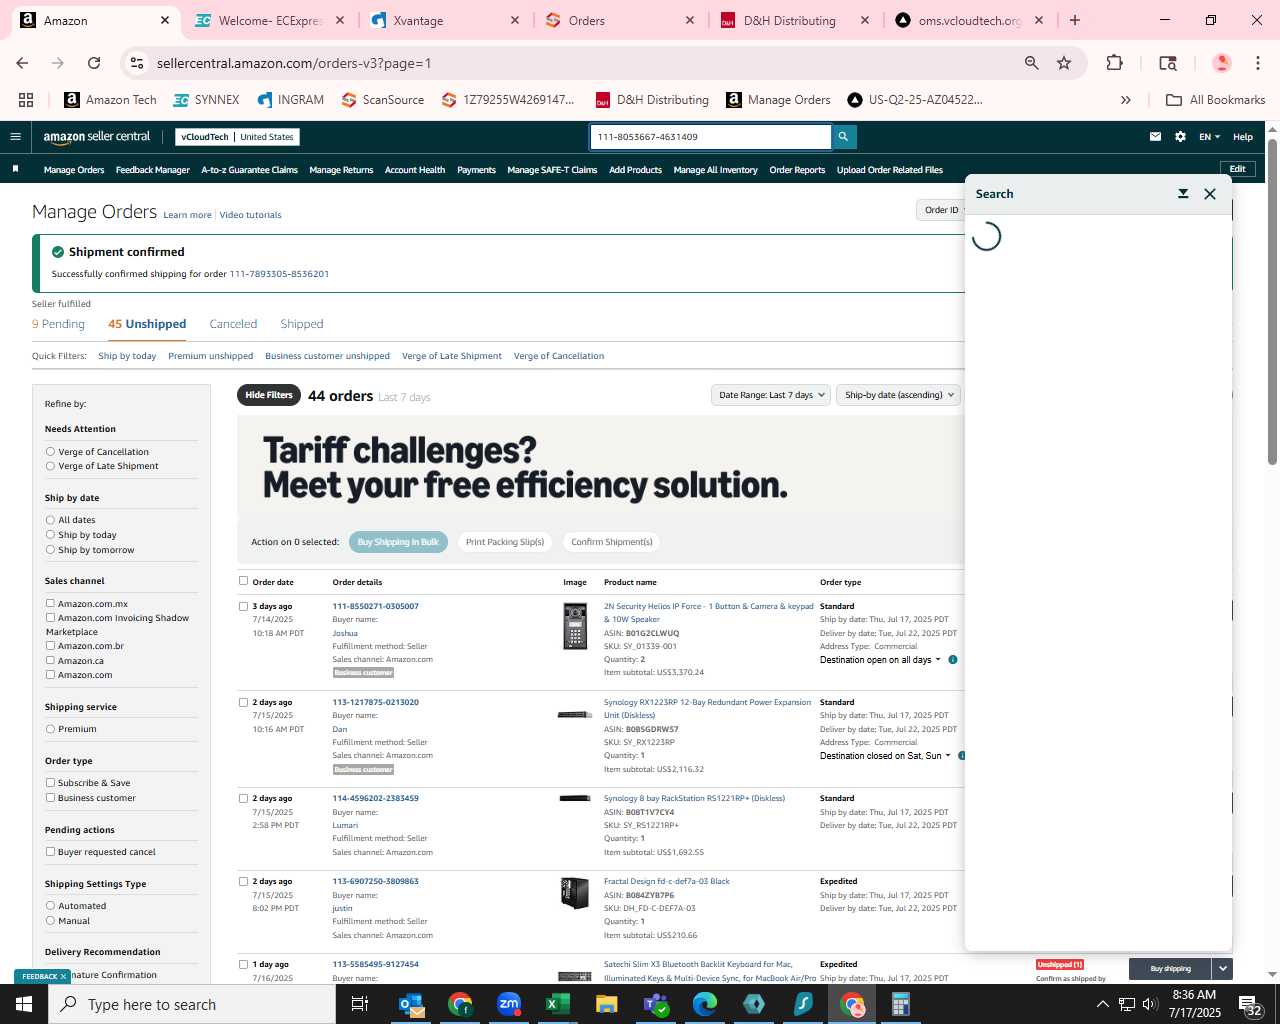
Task: Click Print Packing Slip(s) button
Action: 505,542
